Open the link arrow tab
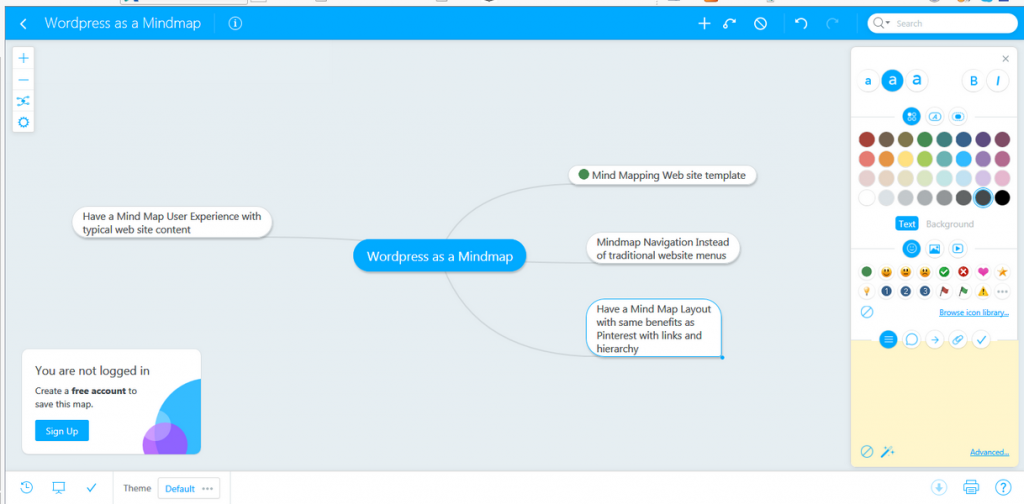This screenshot has width=1024, height=504. pyautogui.click(x=935, y=339)
